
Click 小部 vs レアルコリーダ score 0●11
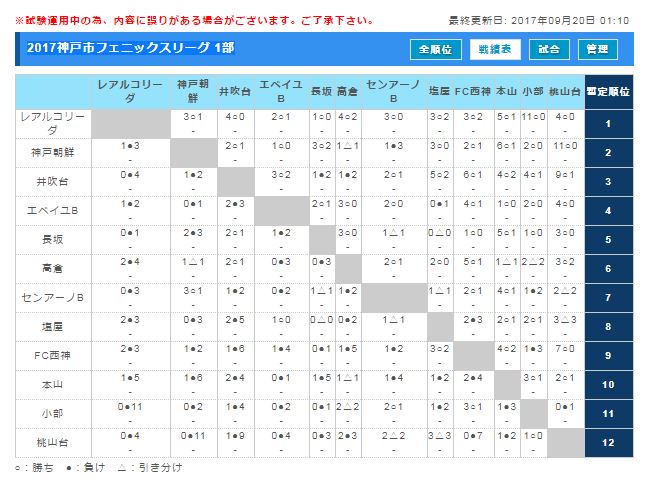click(x=130, y=407)
